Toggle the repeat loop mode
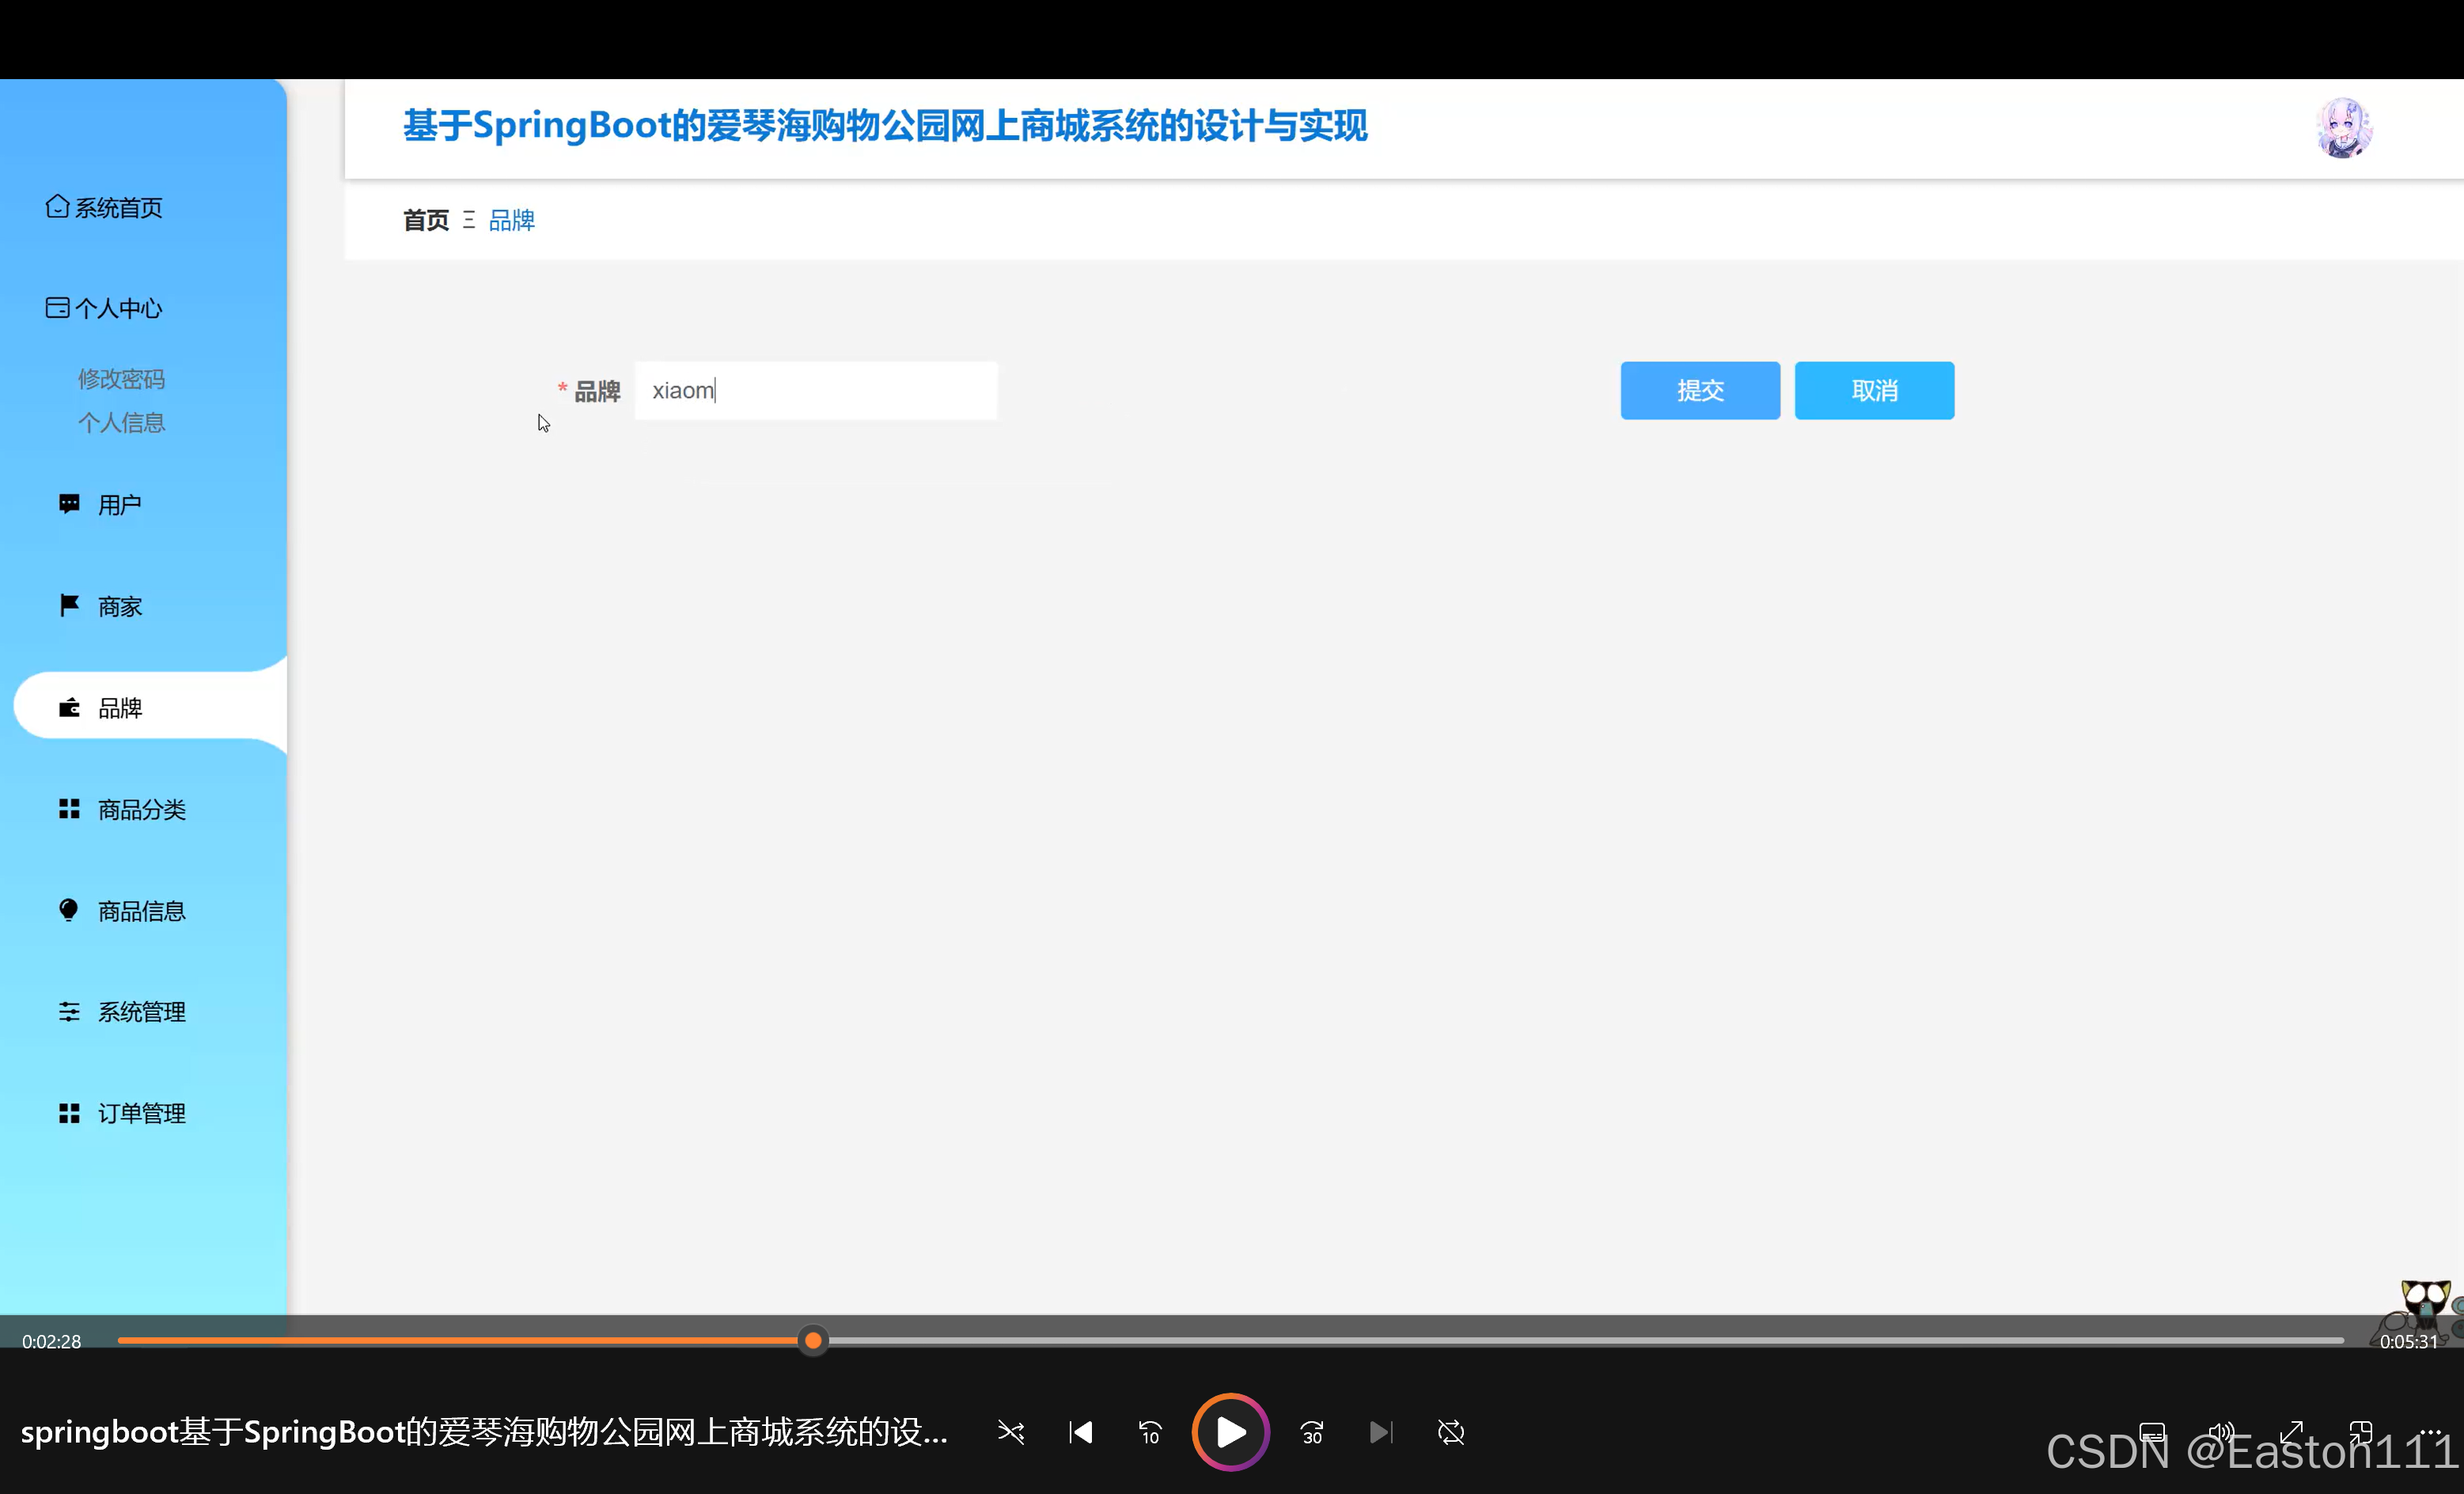Image resolution: width=2464 pixels, height=1494 pixels. coord(1451,1432)
